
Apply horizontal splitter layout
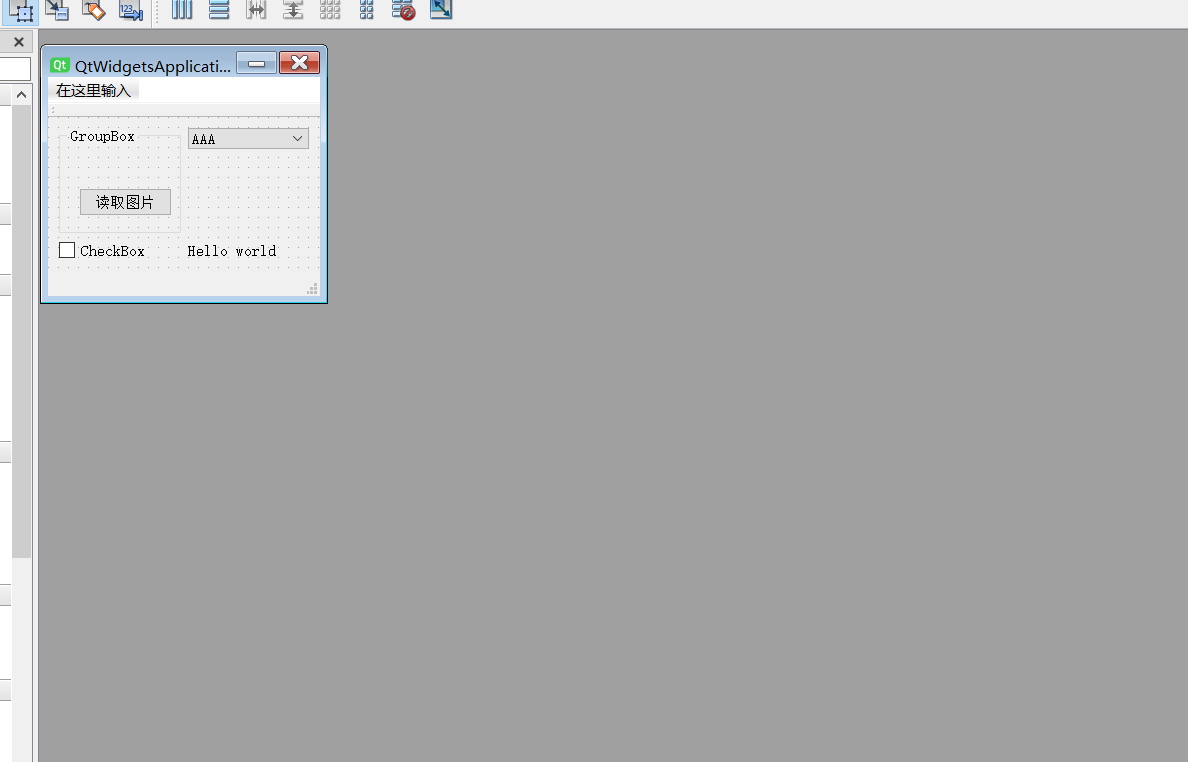coord(256,10)
